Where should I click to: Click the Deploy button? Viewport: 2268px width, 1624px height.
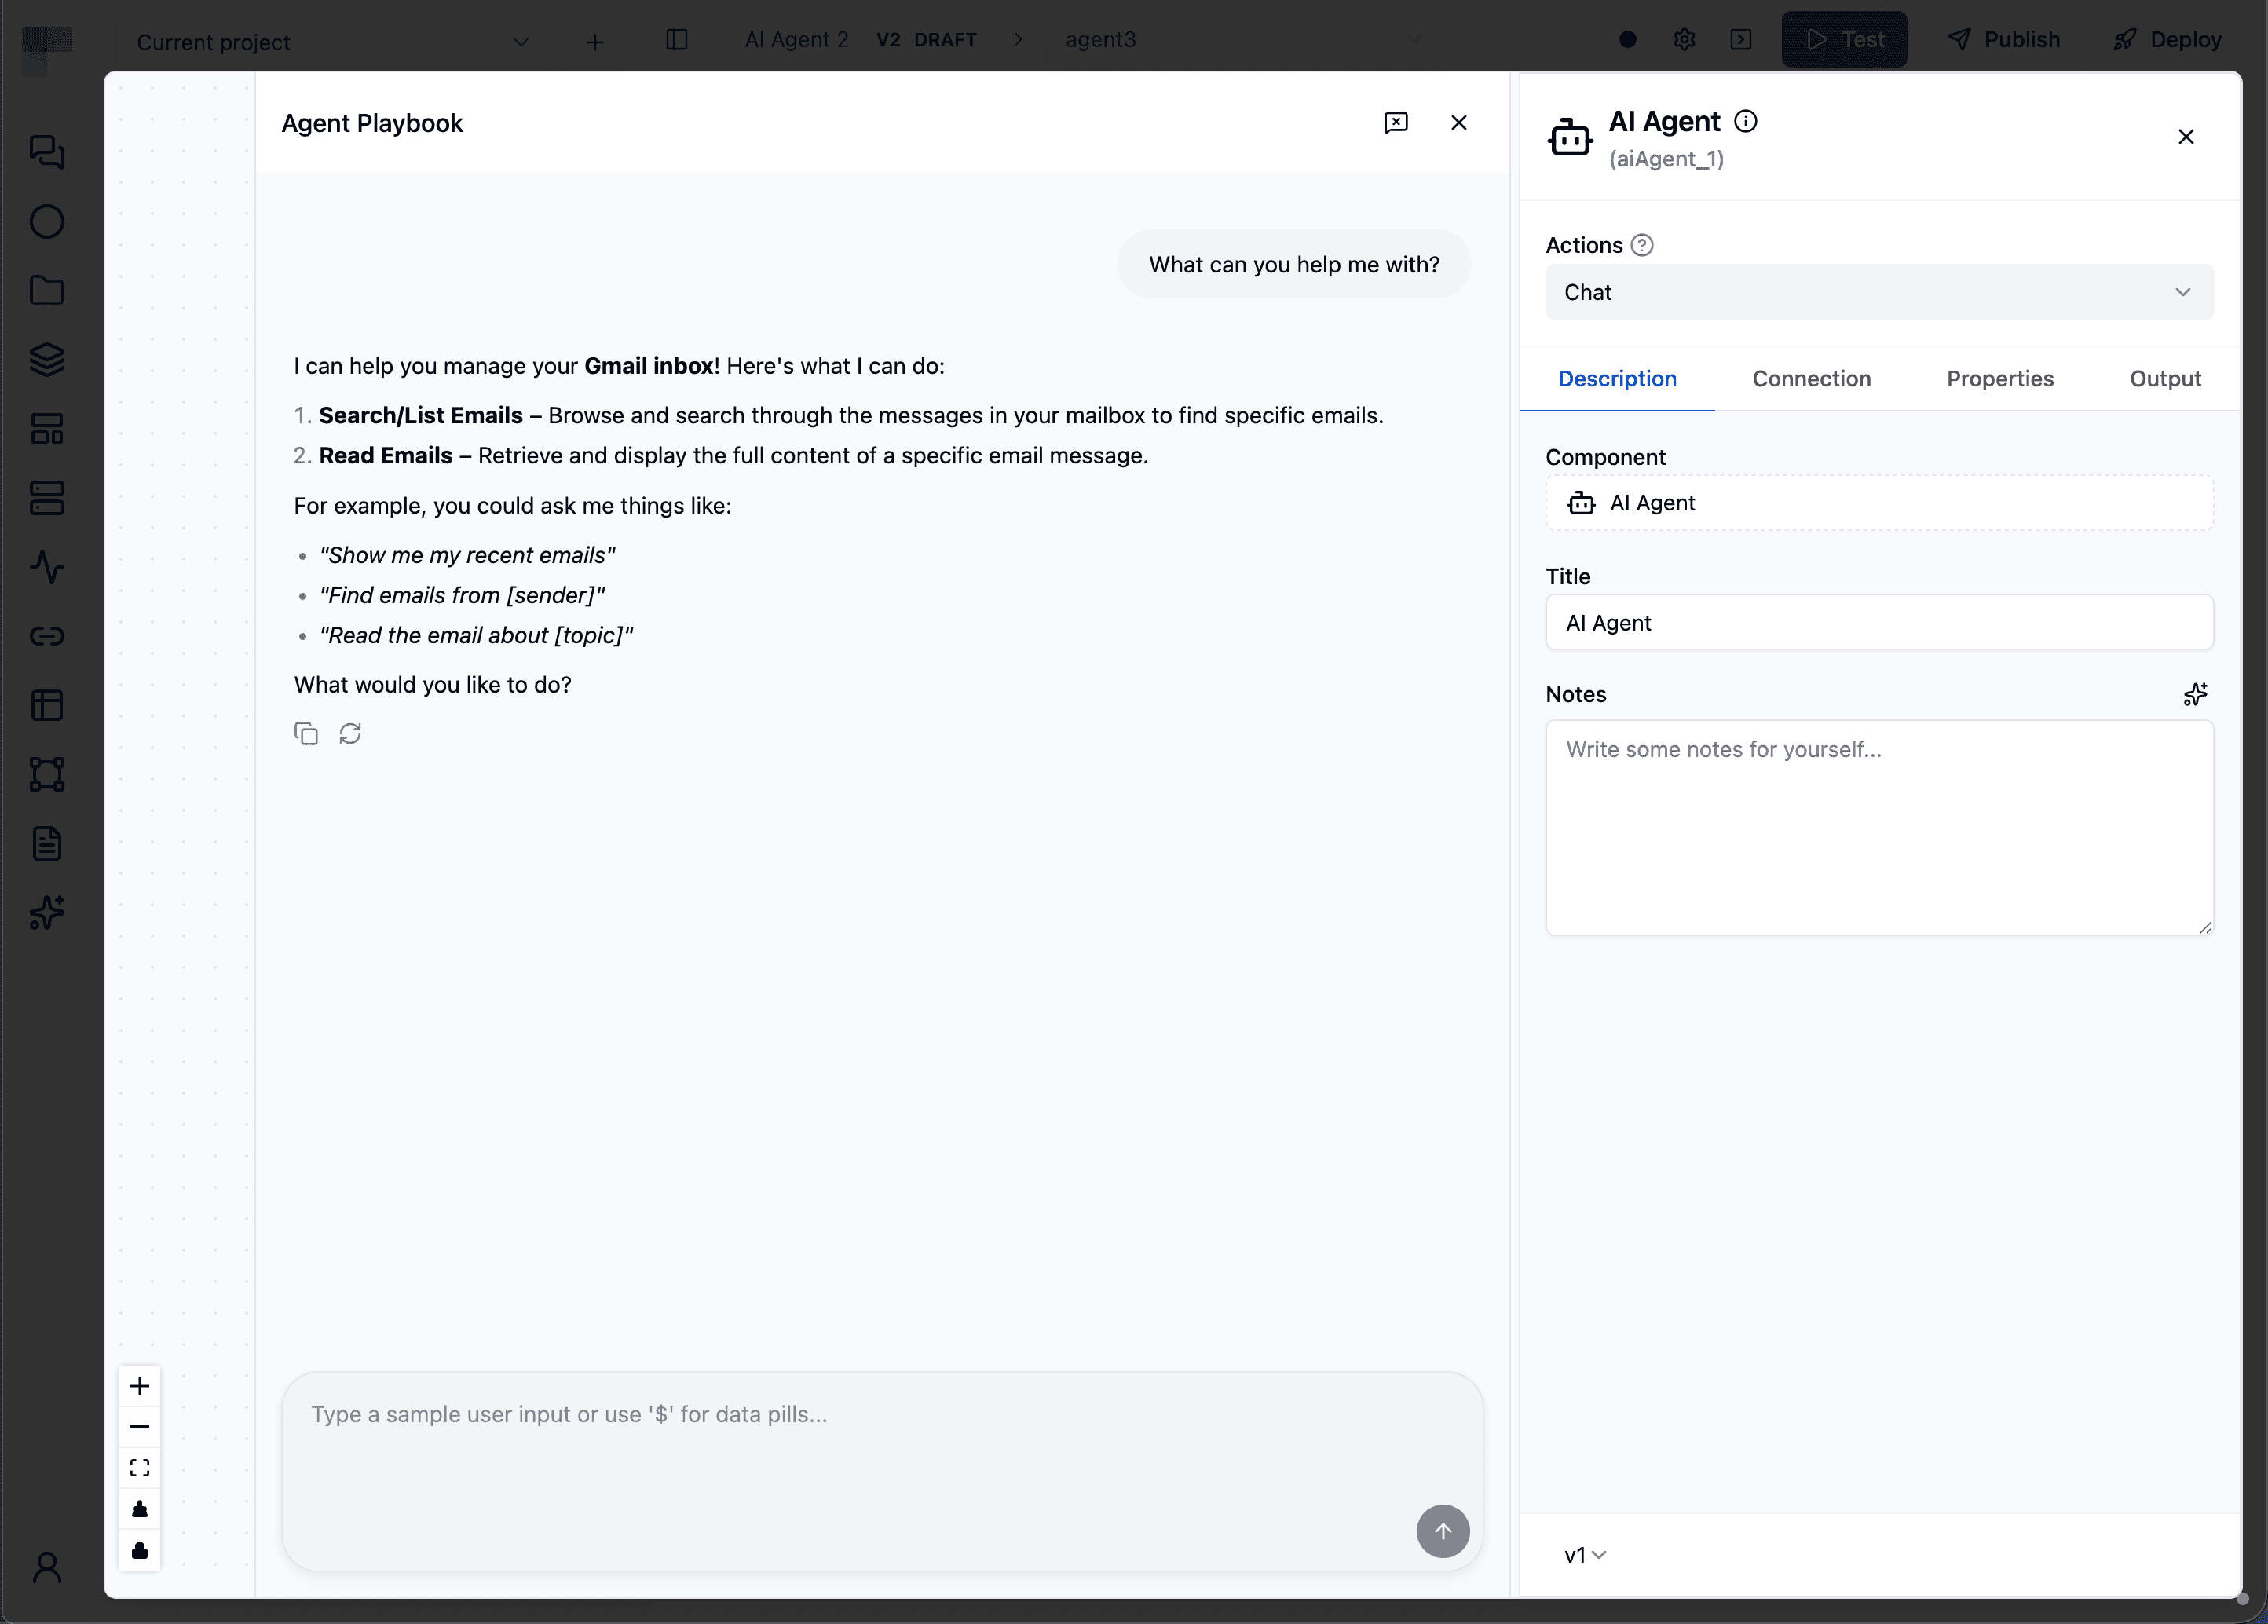point(2167,40)
